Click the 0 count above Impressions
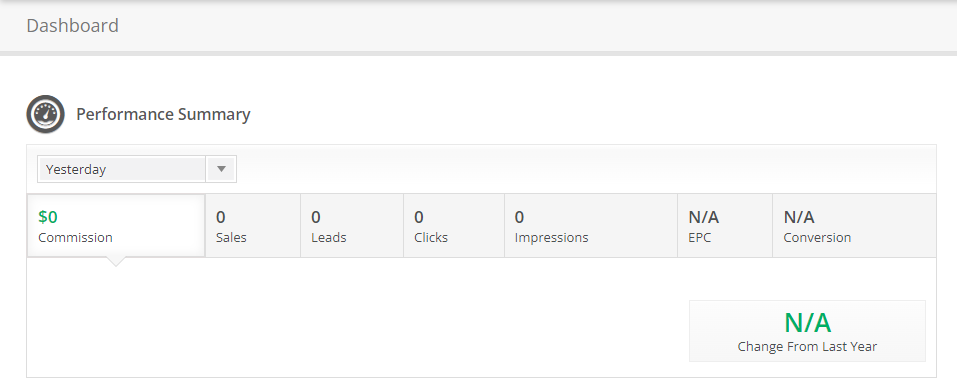Image resolution: width=957 pixels, height=384 pixels. click(519, 217)
